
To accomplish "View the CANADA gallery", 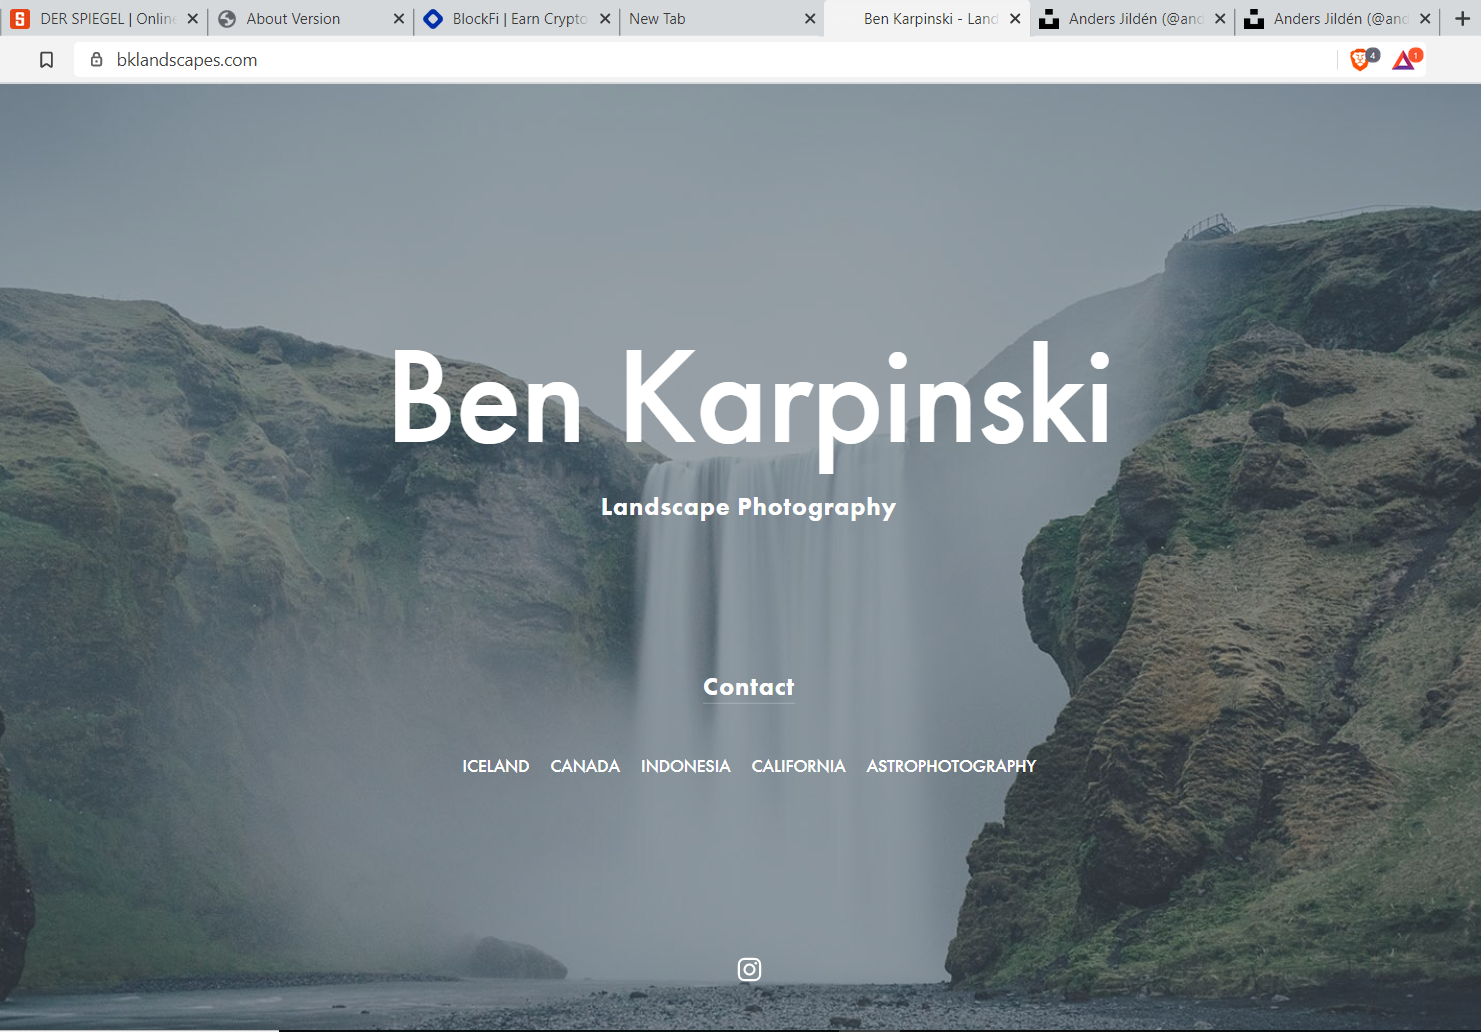I will 584,766.
